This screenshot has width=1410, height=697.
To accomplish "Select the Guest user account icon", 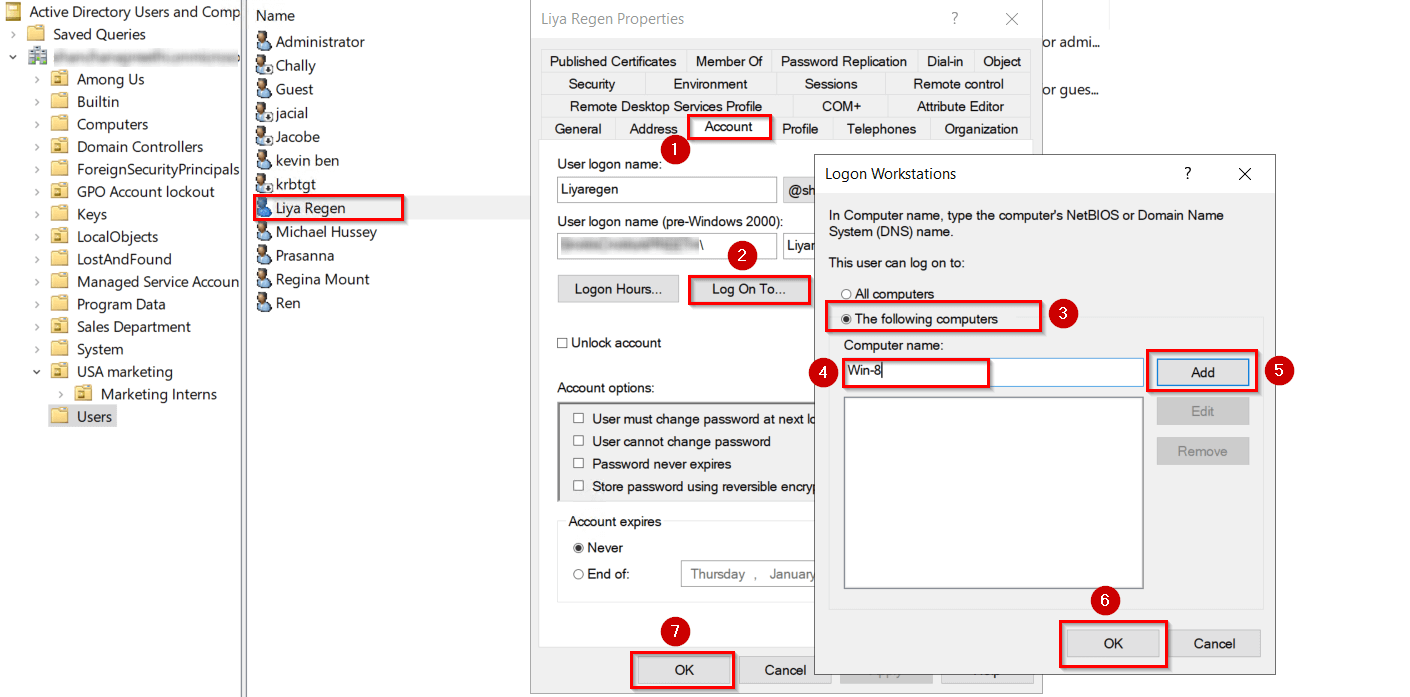I will pyautogui.click(x=264, y=89).
